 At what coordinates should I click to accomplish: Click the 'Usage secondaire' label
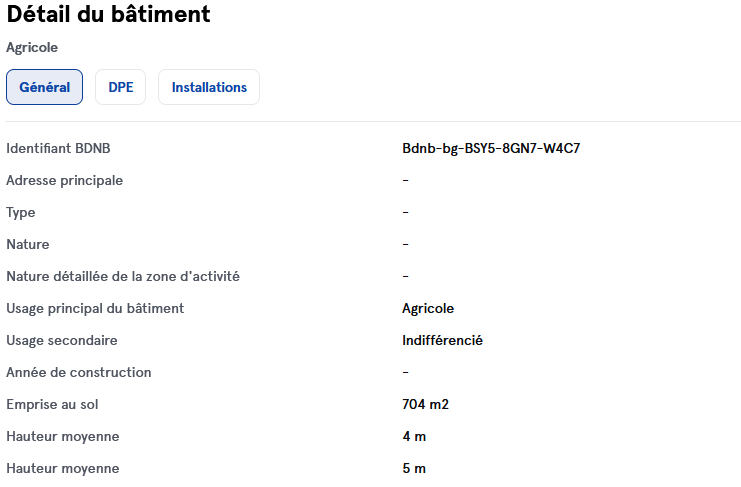[x=62, y=341]
